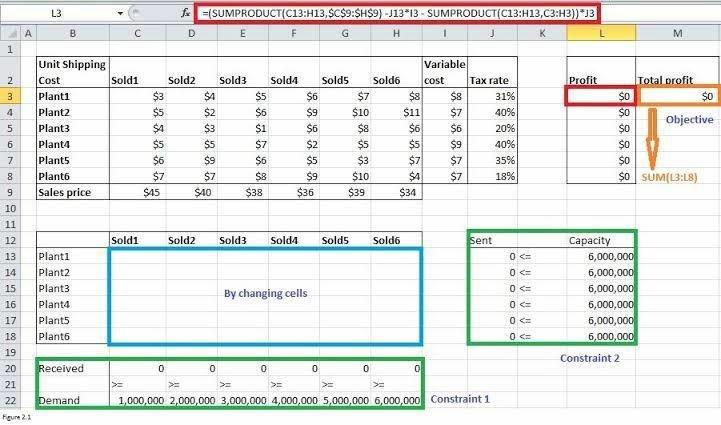Click the Sold2 header in row 2
The width and height of the screenshot is (721, 425).
click(192, 72)
